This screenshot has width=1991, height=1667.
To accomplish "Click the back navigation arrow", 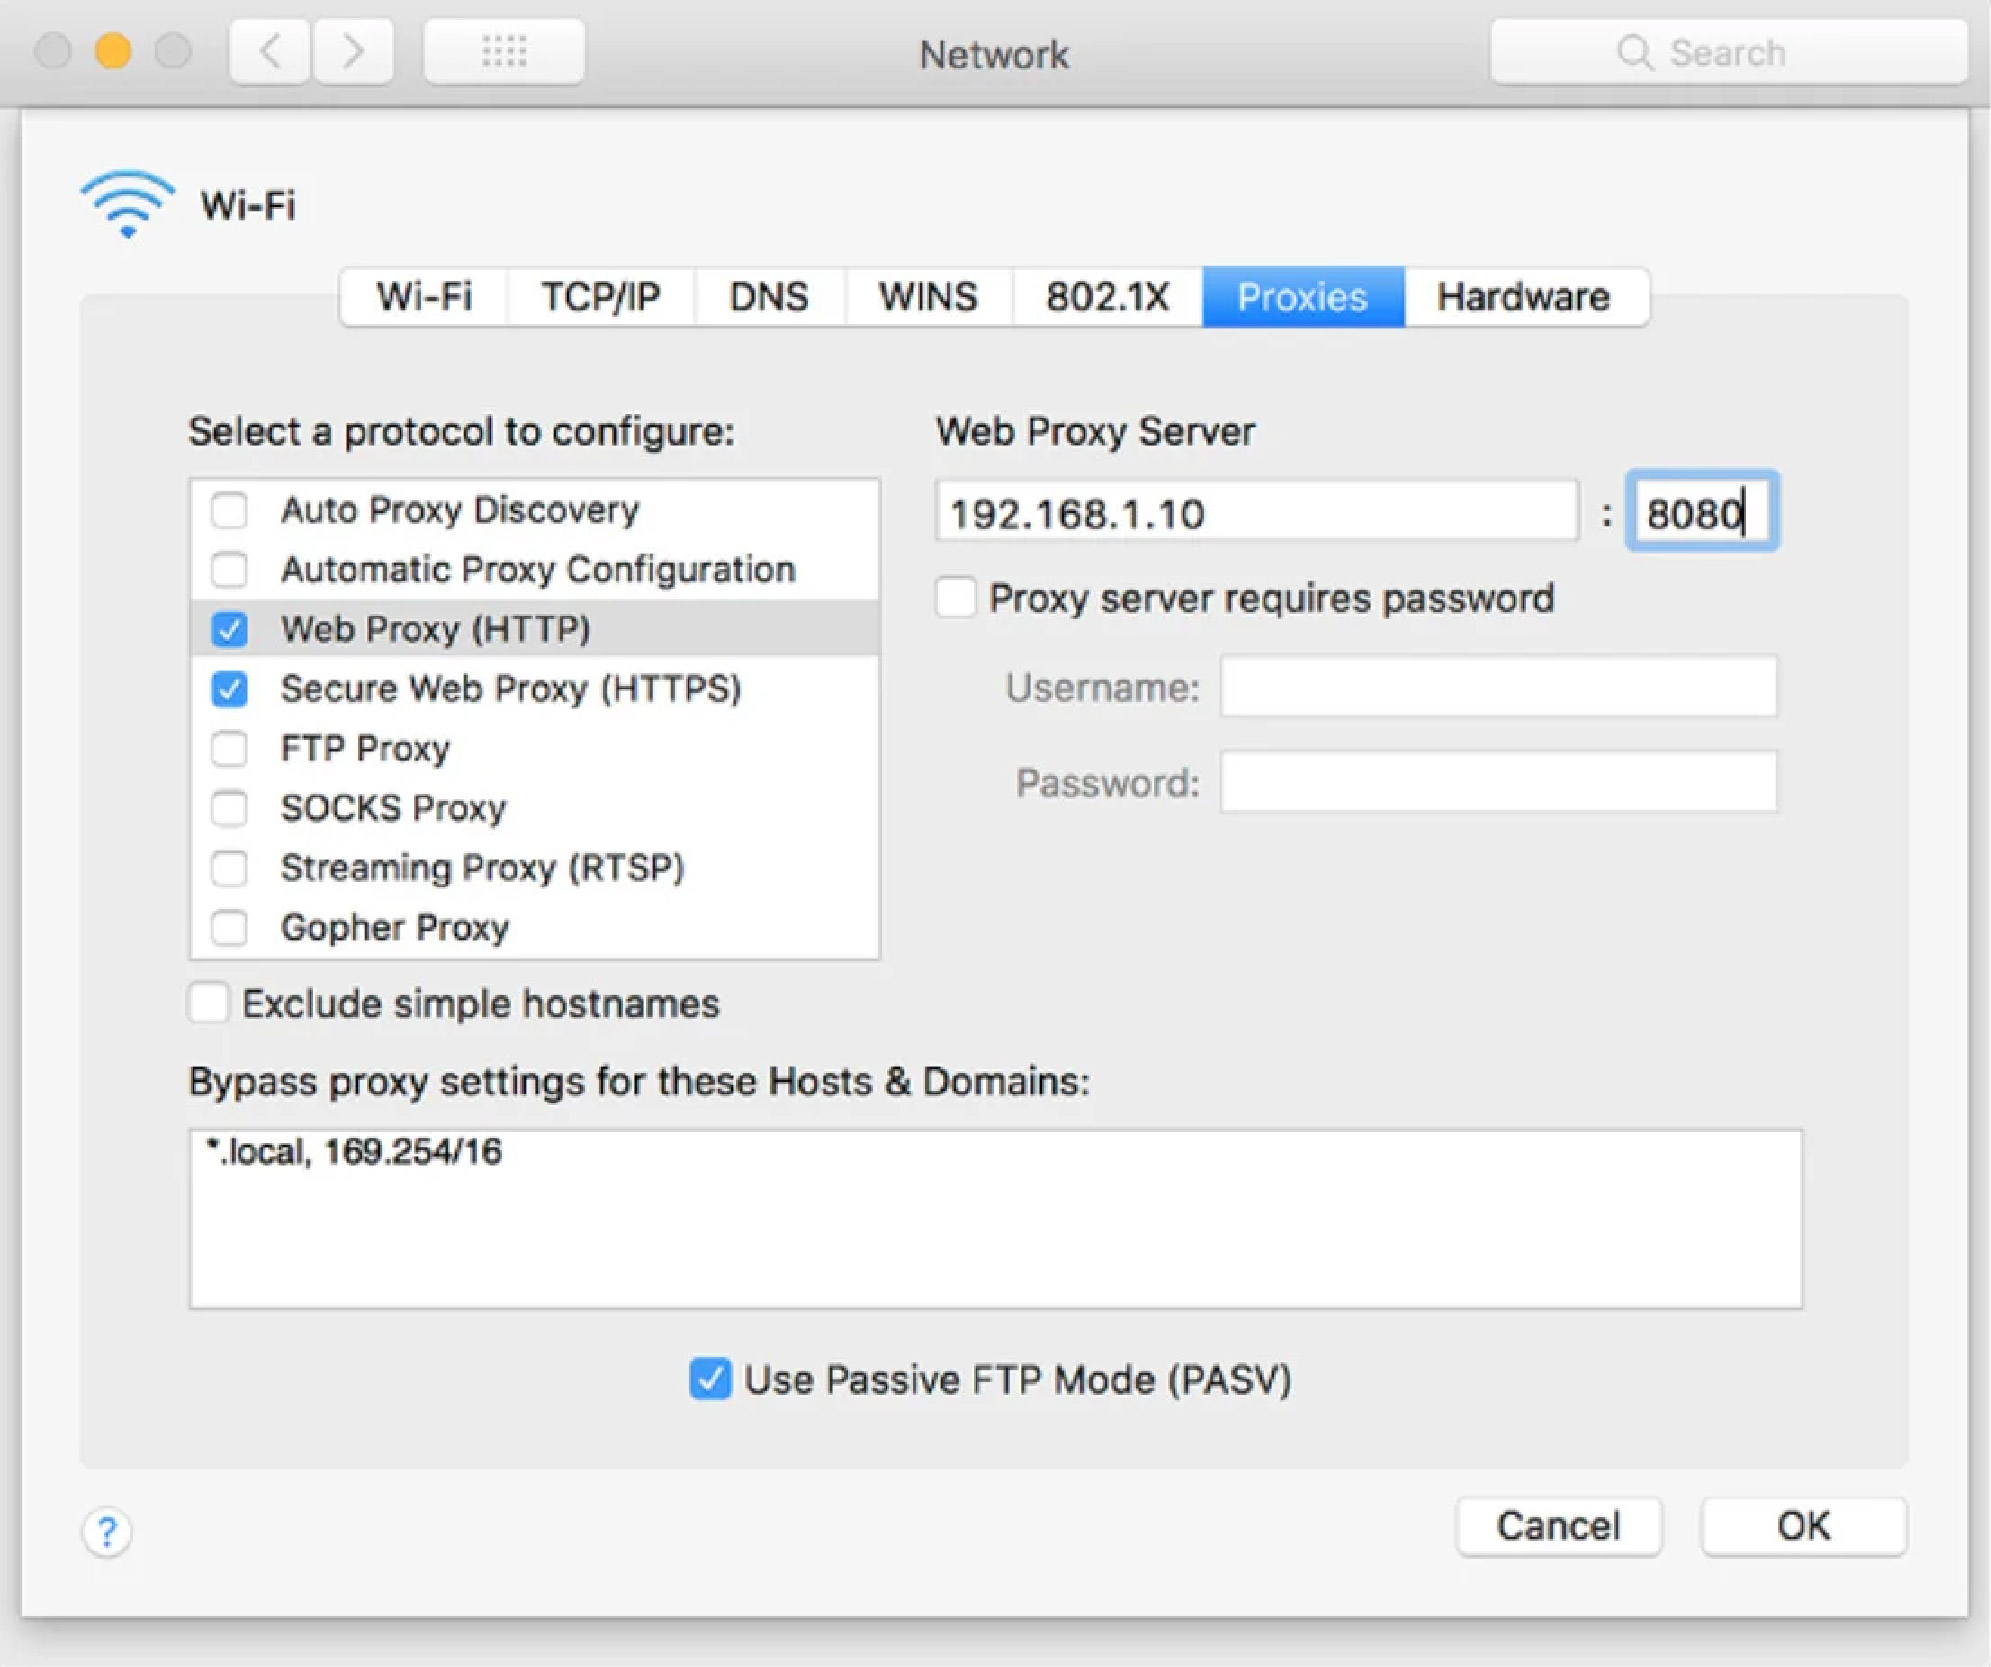I will (268, 52).
